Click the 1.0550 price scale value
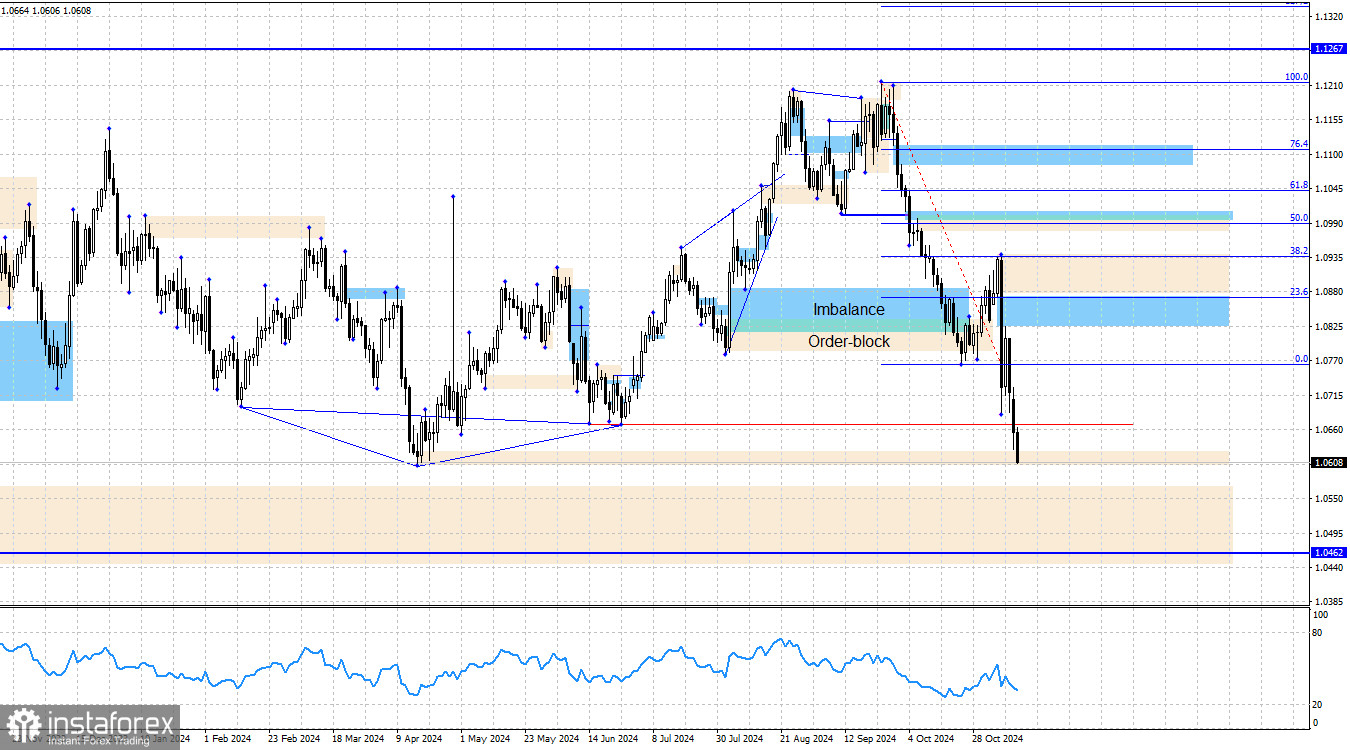The image size is (1350, 750). [1330, 499]
